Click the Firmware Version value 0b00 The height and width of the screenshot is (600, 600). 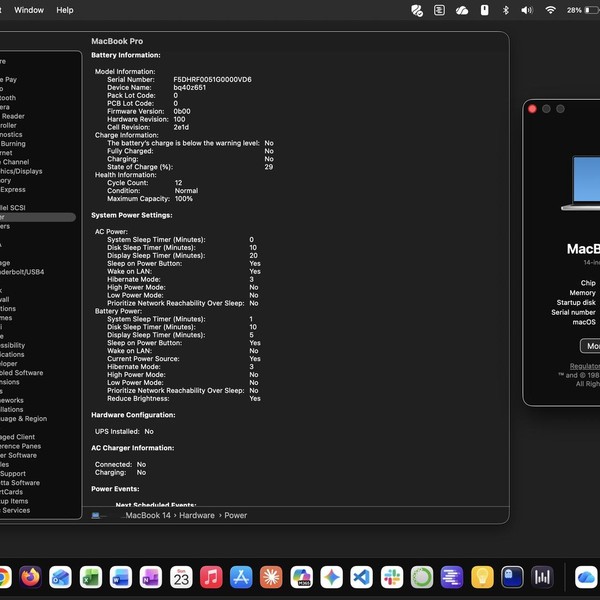point(182,111)
